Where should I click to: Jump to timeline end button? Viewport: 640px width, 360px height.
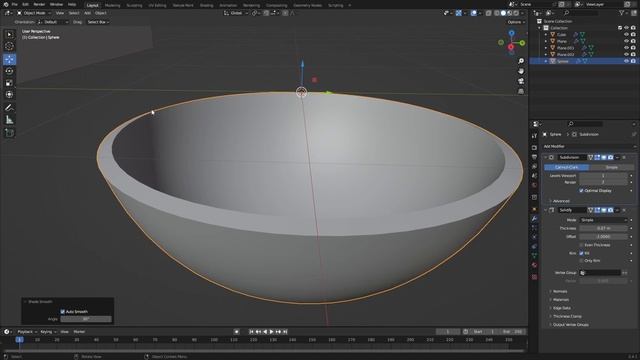[x=285, y=332]
